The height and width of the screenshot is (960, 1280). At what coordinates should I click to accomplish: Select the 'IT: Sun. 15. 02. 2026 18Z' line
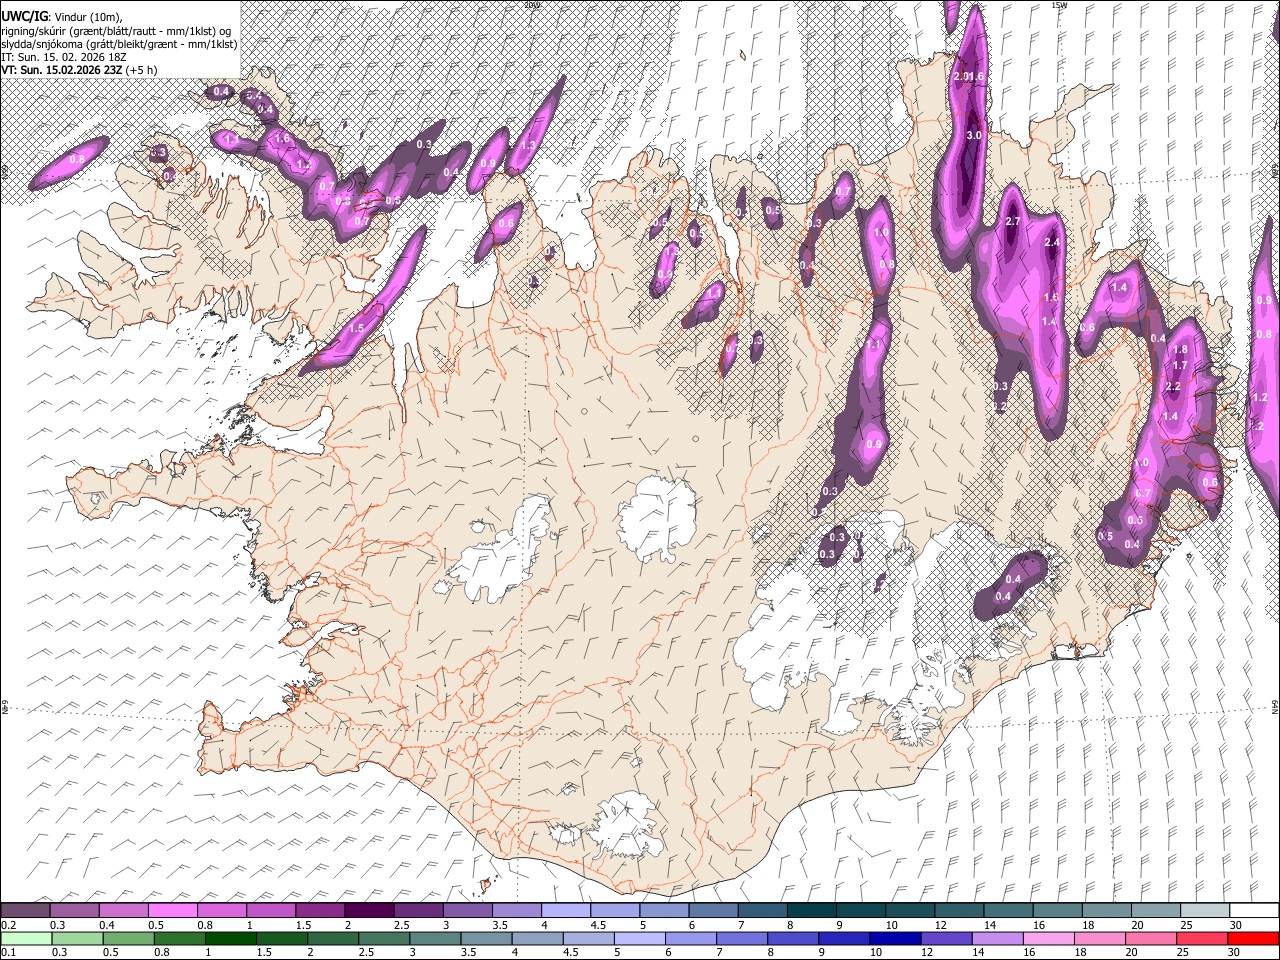(x=62, y=57)
